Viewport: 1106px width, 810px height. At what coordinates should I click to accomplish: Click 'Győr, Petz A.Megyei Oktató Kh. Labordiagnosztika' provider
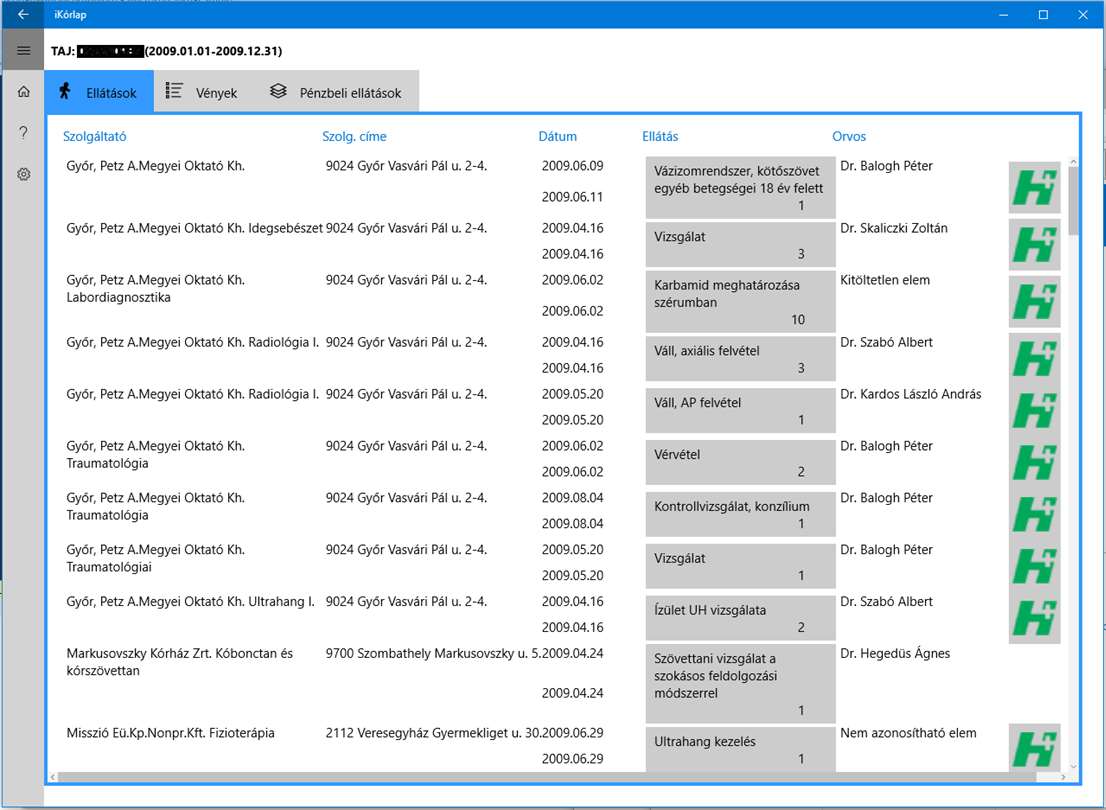coord(155,289)
